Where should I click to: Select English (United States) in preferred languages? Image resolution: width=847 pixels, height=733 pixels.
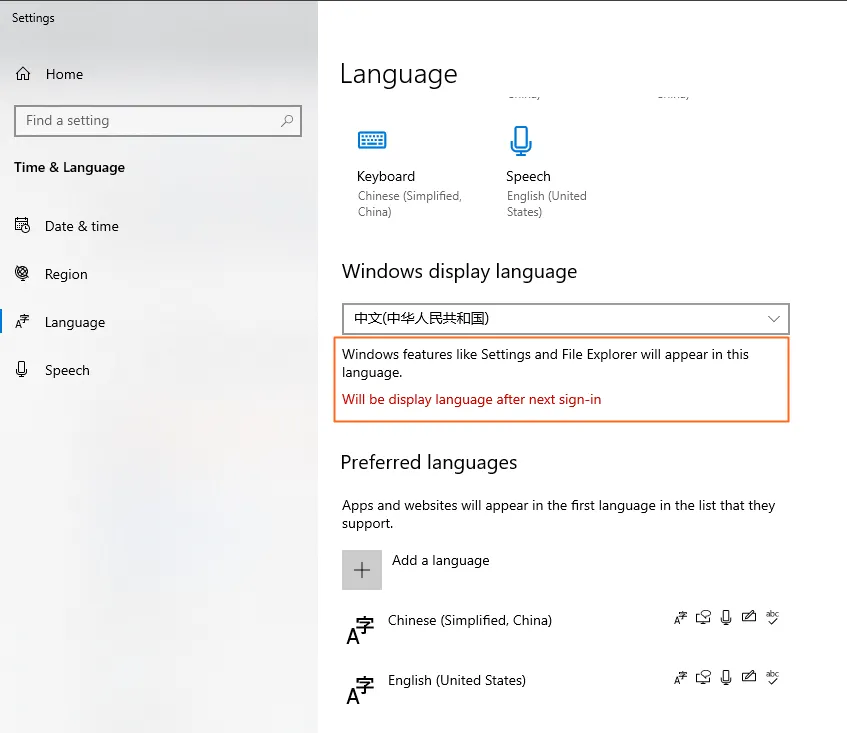456,680
